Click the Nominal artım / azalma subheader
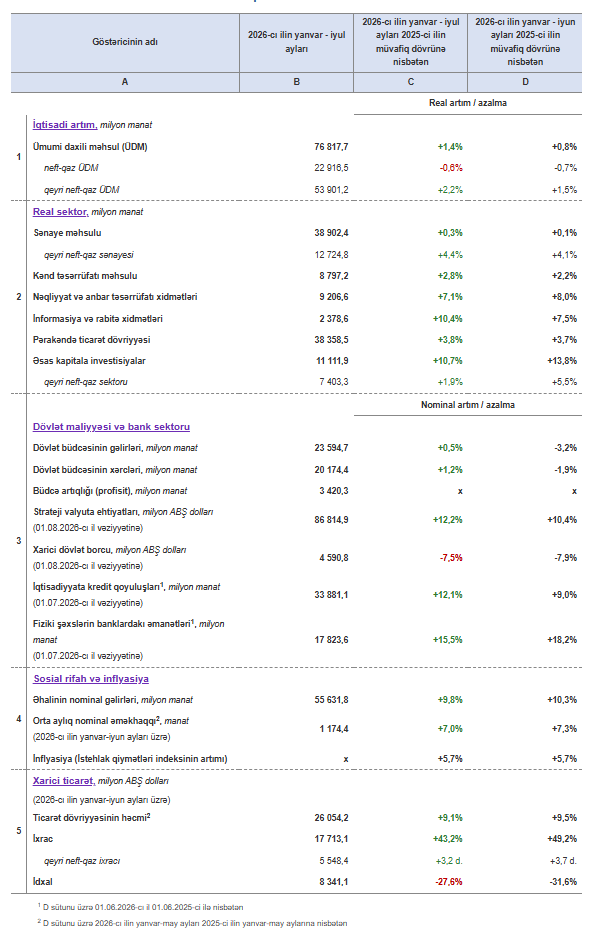 coord(468,405)
